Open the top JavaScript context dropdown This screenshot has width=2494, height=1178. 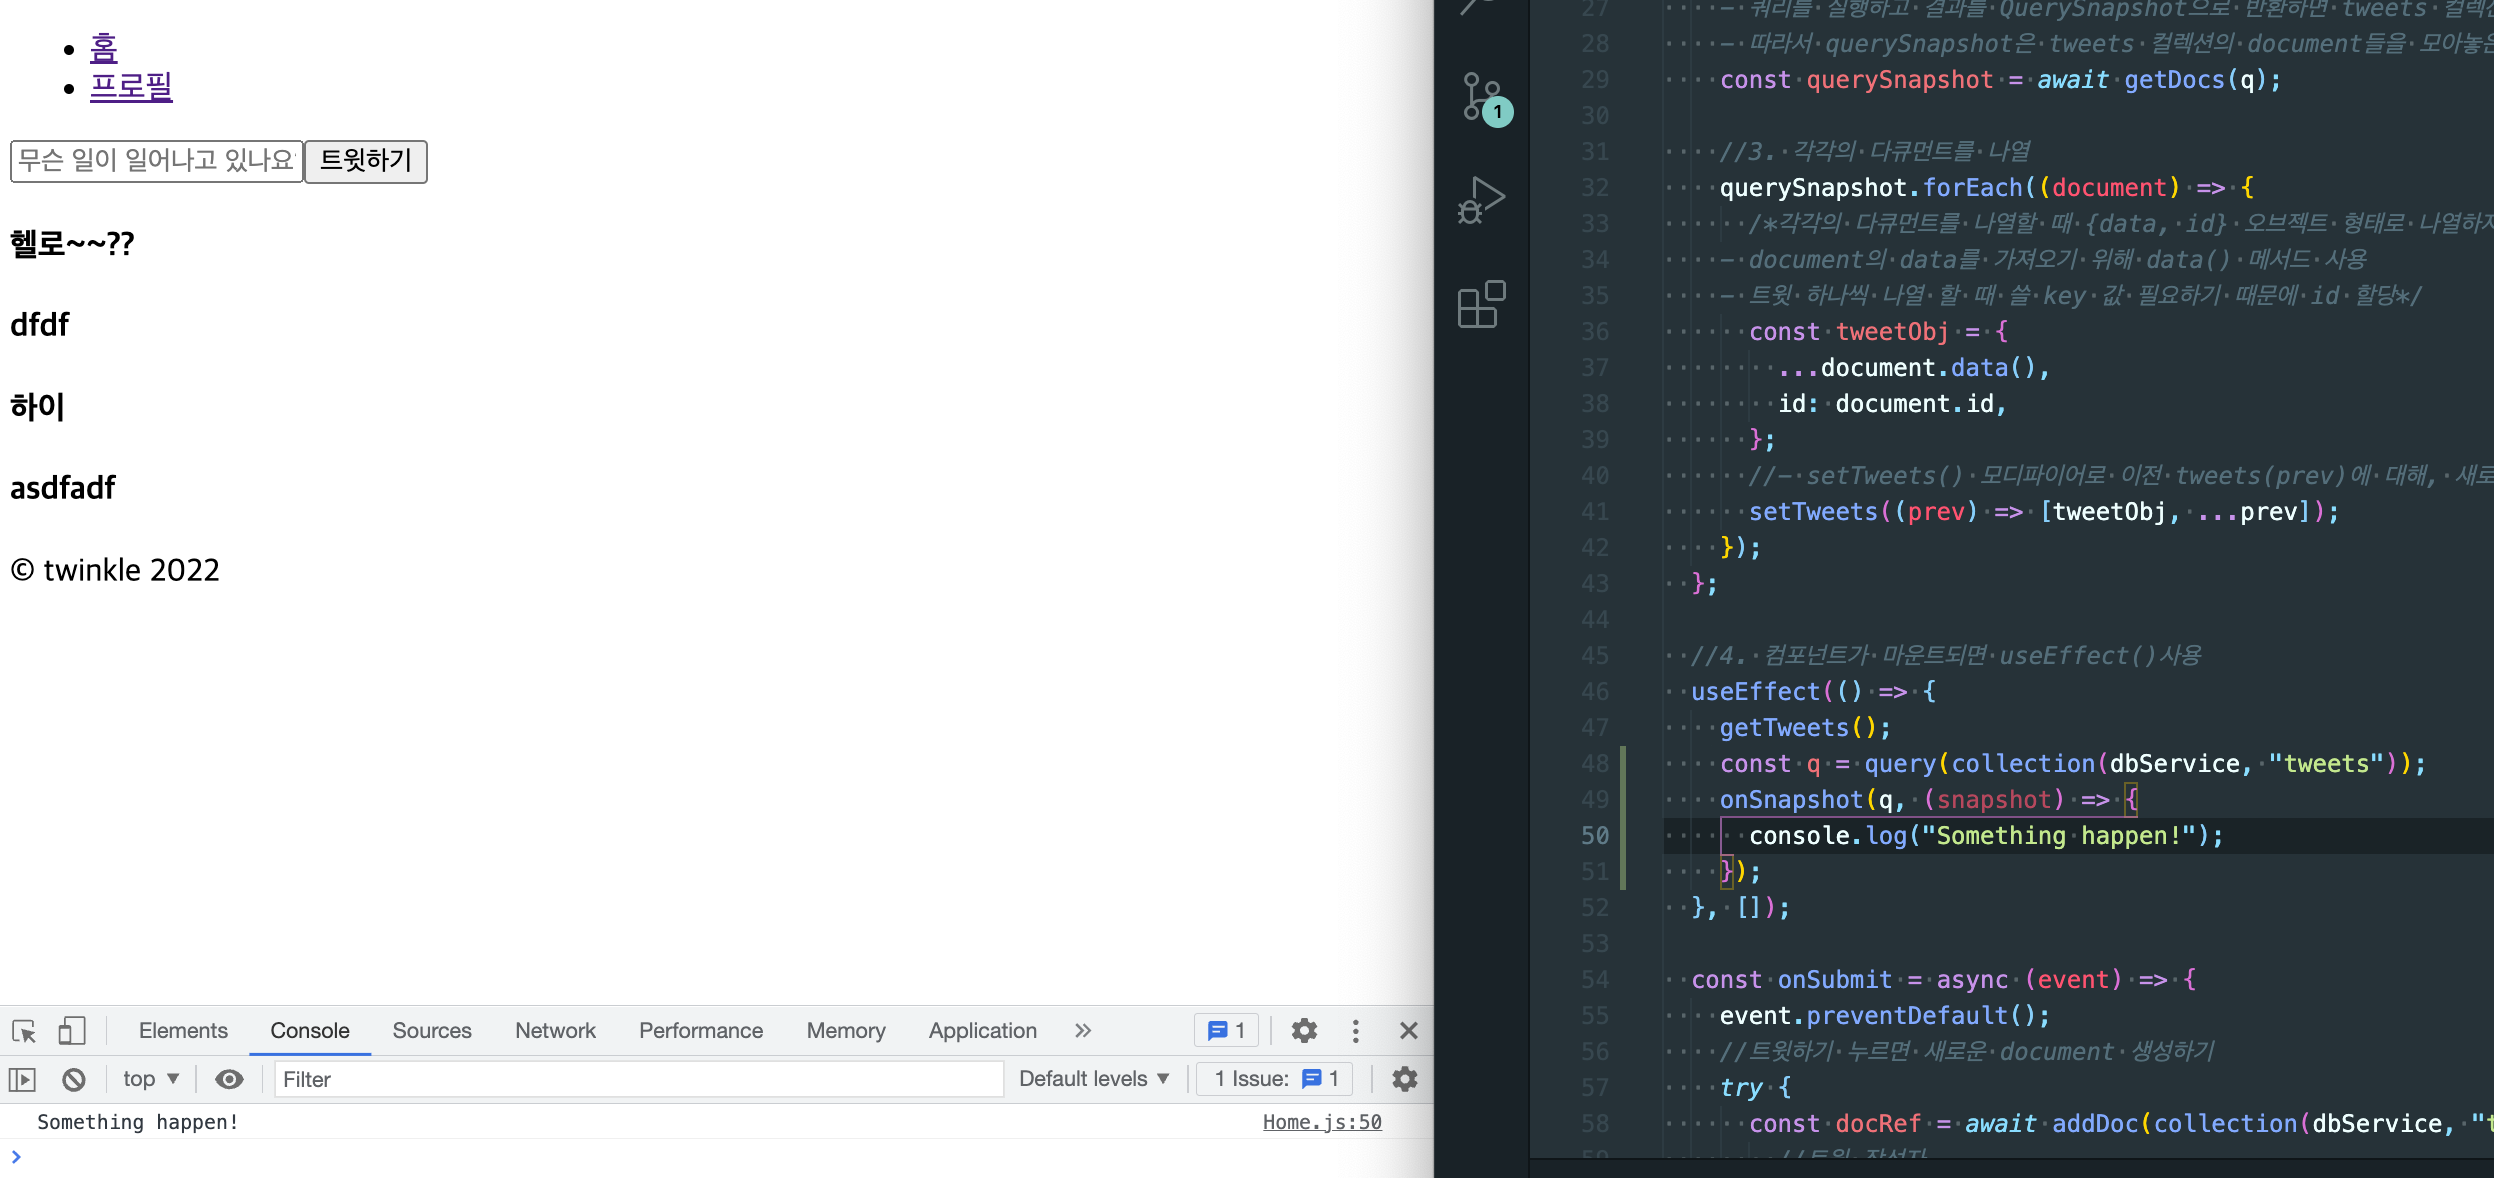click(x=150, y=1079)
